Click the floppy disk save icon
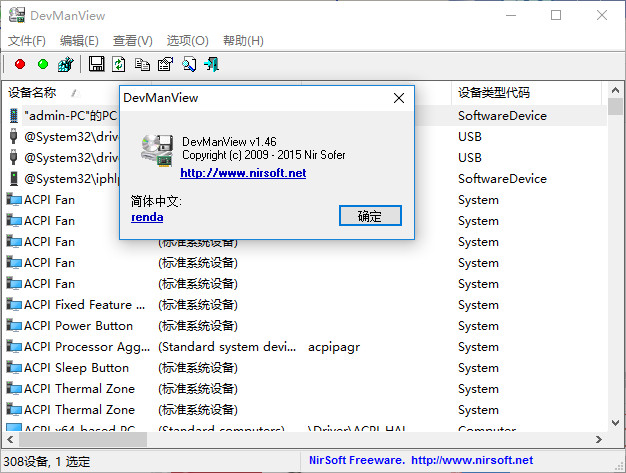The width and height of the screenshot is (626, 473). pos(96,64)
